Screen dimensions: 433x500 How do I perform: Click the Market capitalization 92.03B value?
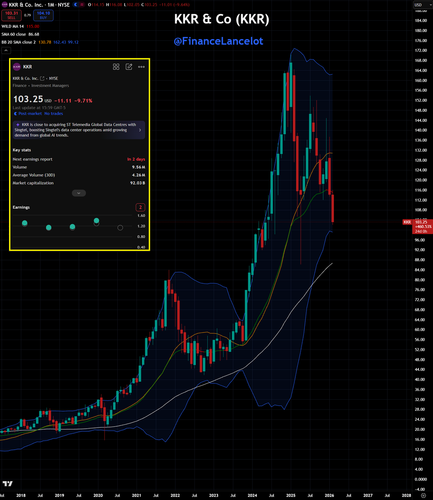(x=138, y=183)
